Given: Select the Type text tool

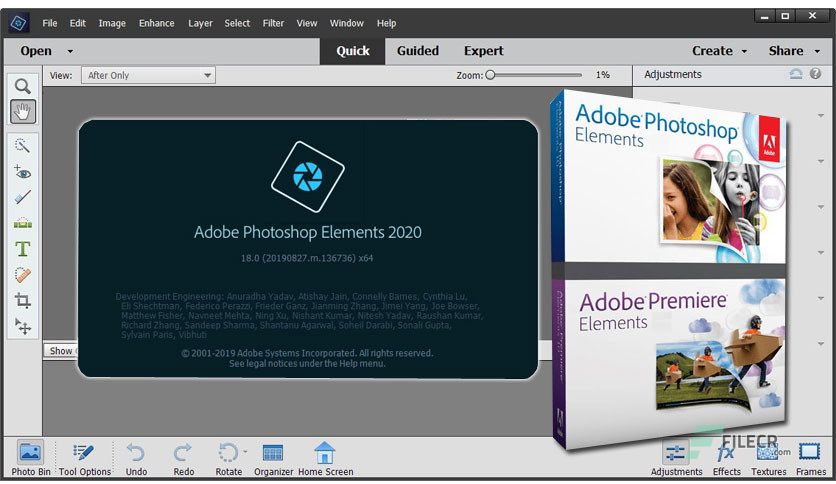Looking at the screenshot, I should 22,249.
